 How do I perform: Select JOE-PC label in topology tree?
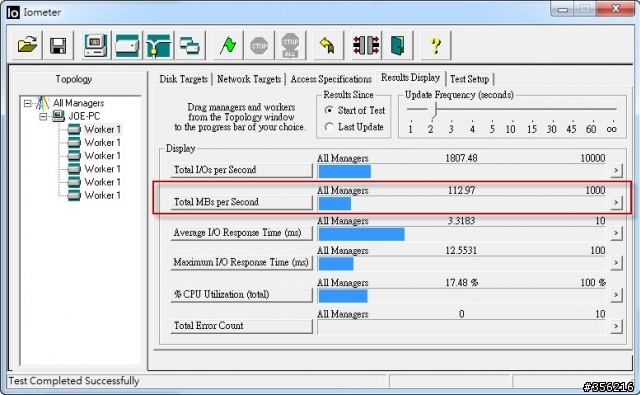coord(84,116)
